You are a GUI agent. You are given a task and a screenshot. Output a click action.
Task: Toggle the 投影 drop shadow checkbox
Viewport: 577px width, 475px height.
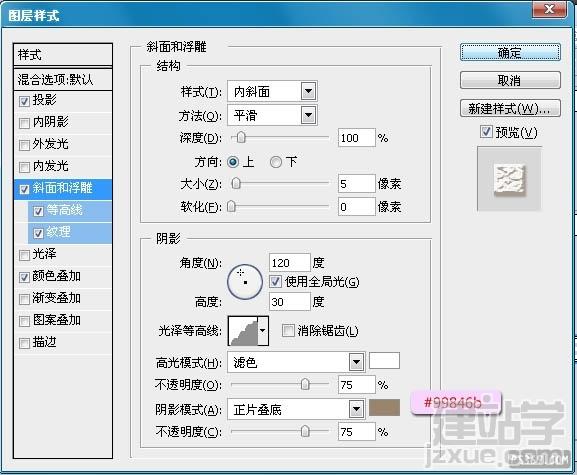tap(24, 101)
